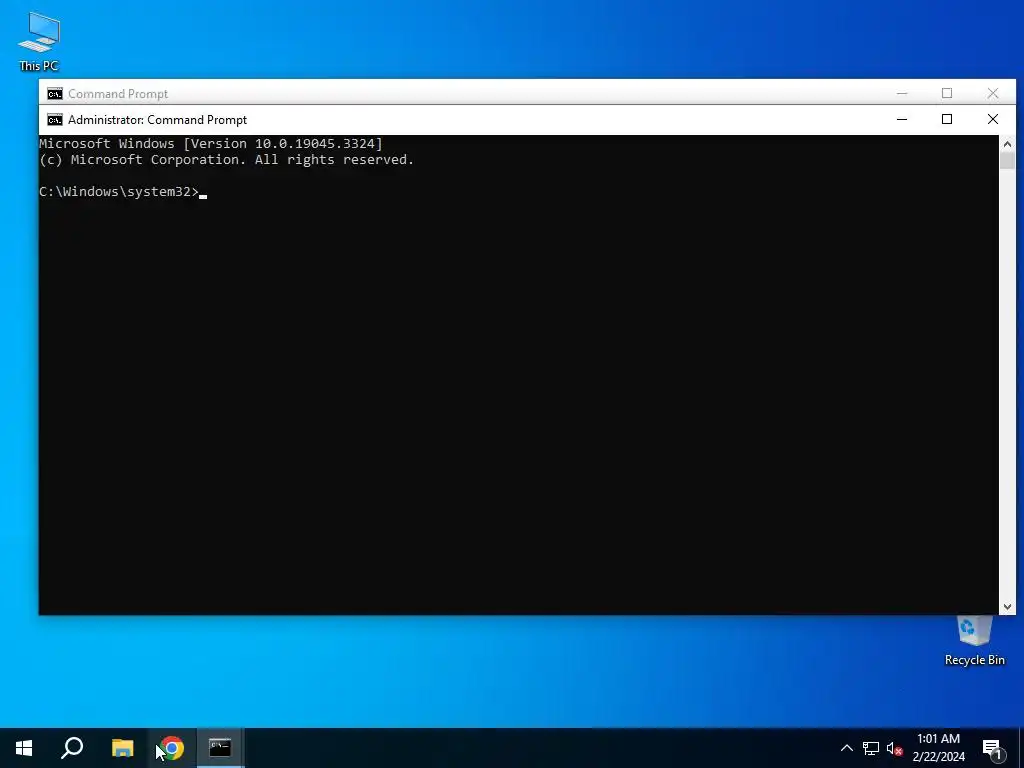Click the console scrollbar thumb
The height and width of the screenshot is (768, 1024).
1007,161
